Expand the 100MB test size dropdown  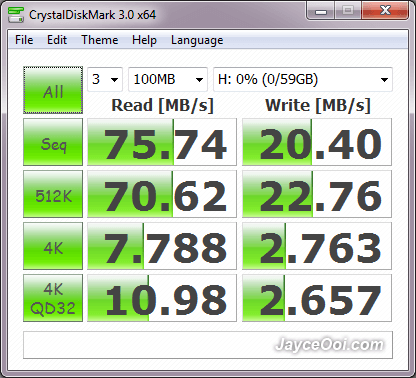(x=168, y=79)
